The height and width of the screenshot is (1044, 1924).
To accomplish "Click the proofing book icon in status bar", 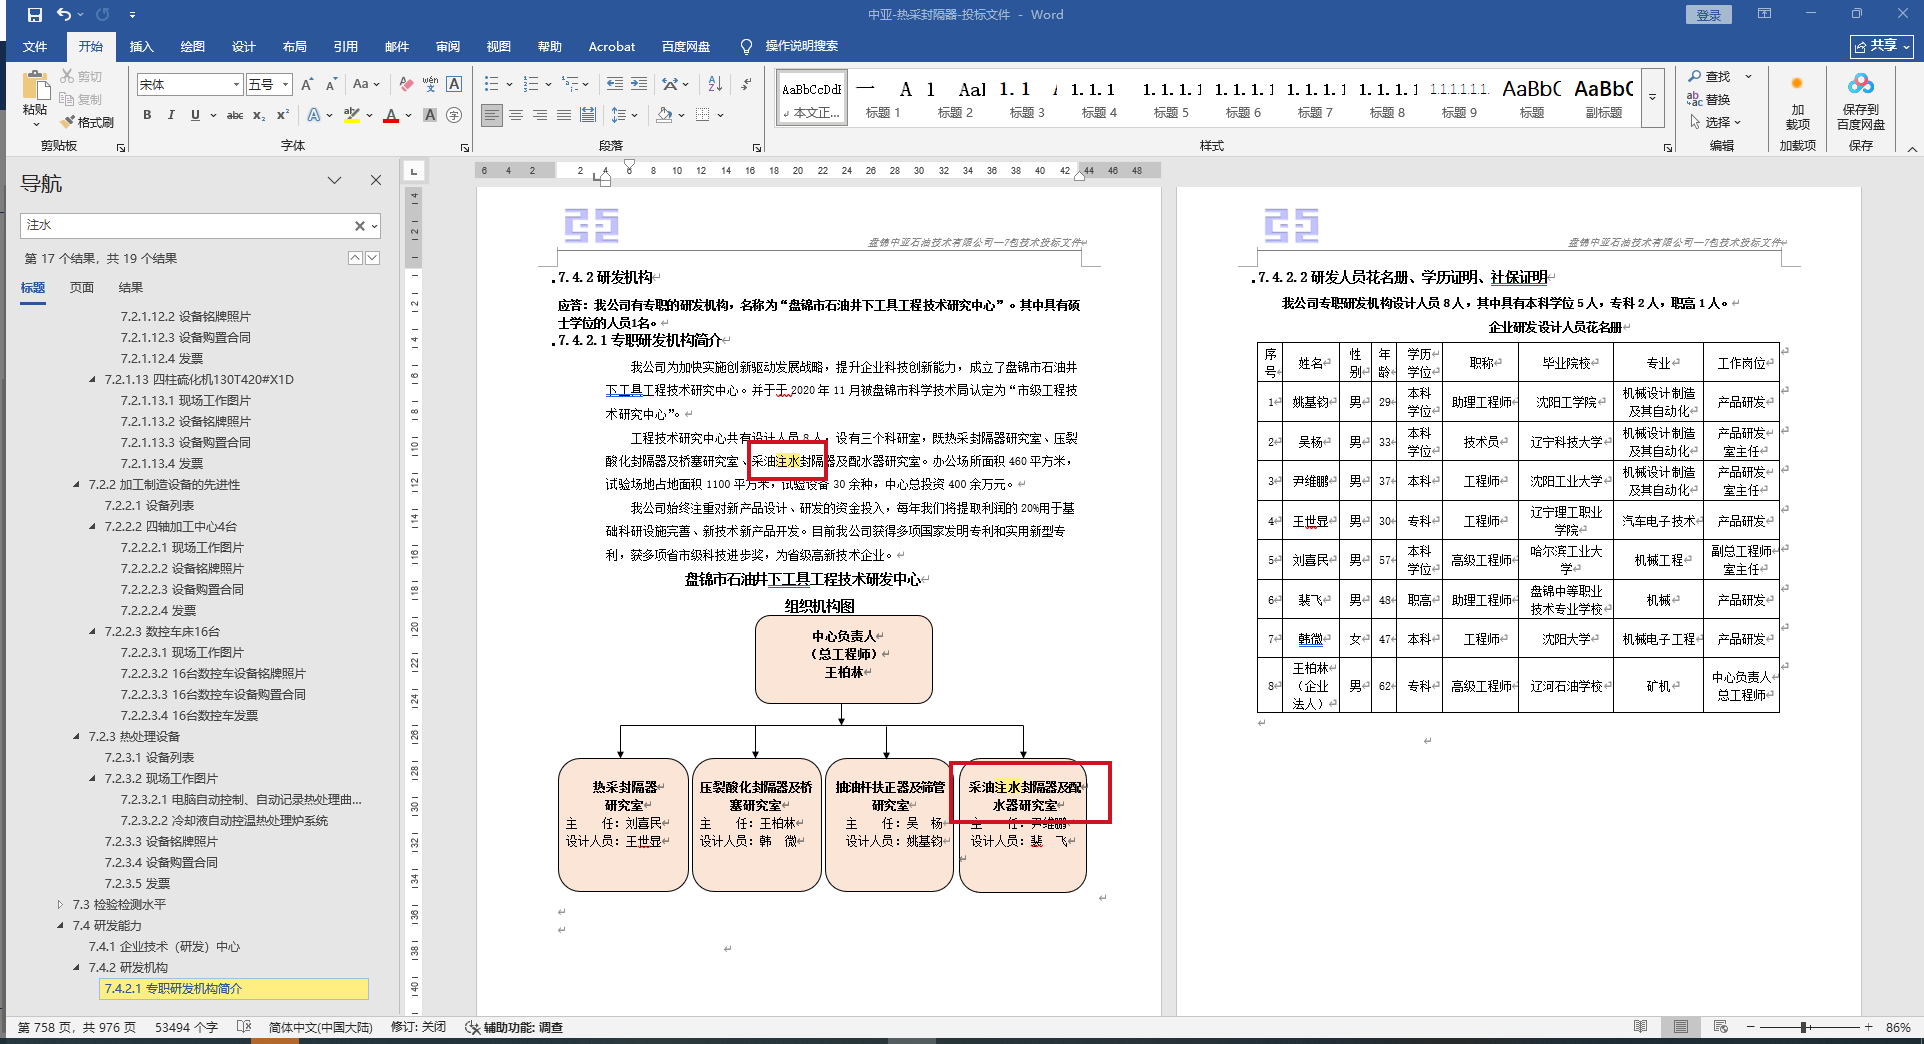I will point(244,1027).
